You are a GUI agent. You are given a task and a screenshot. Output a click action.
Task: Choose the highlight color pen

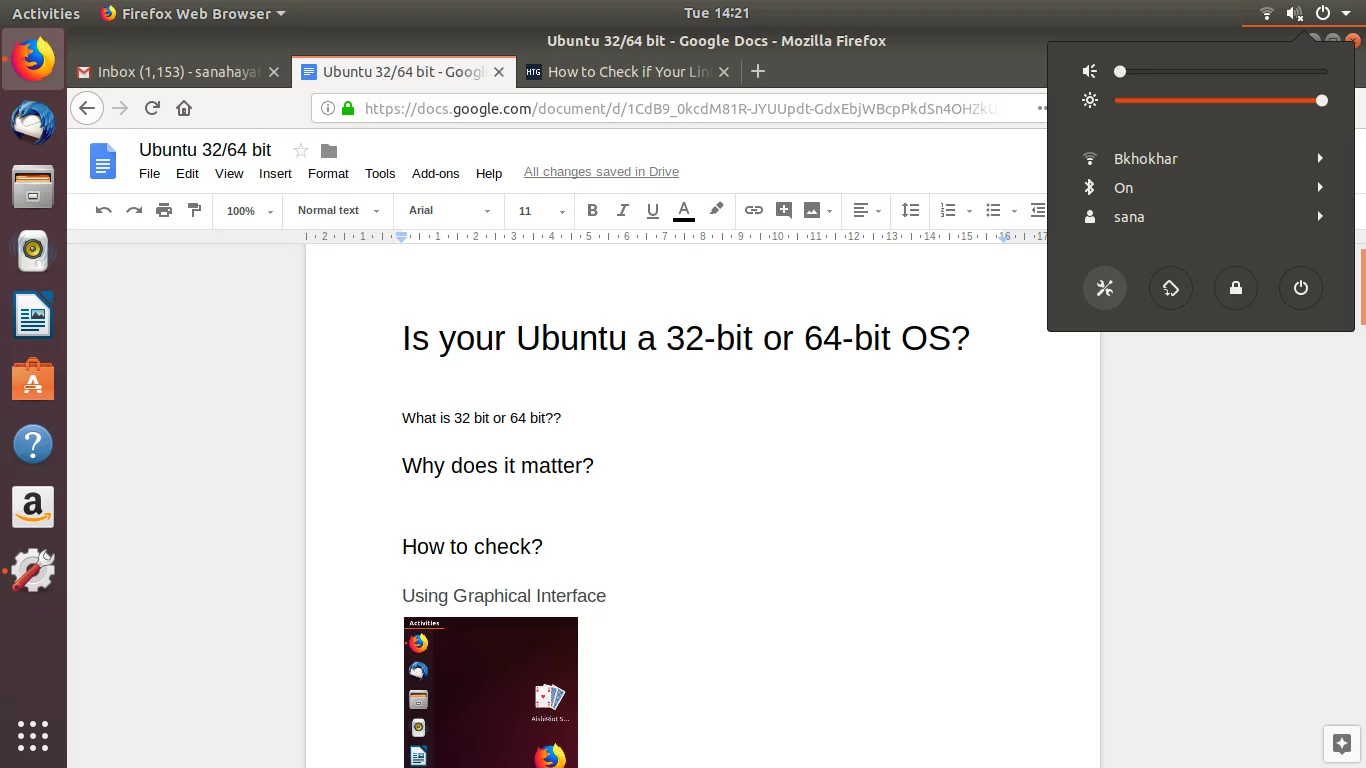point(716,210)
